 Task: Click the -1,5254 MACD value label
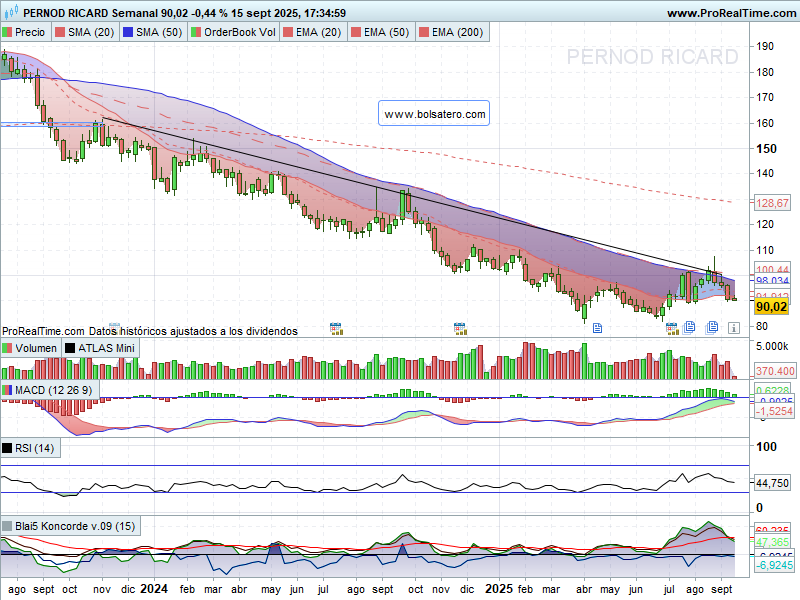click(773, 411)
